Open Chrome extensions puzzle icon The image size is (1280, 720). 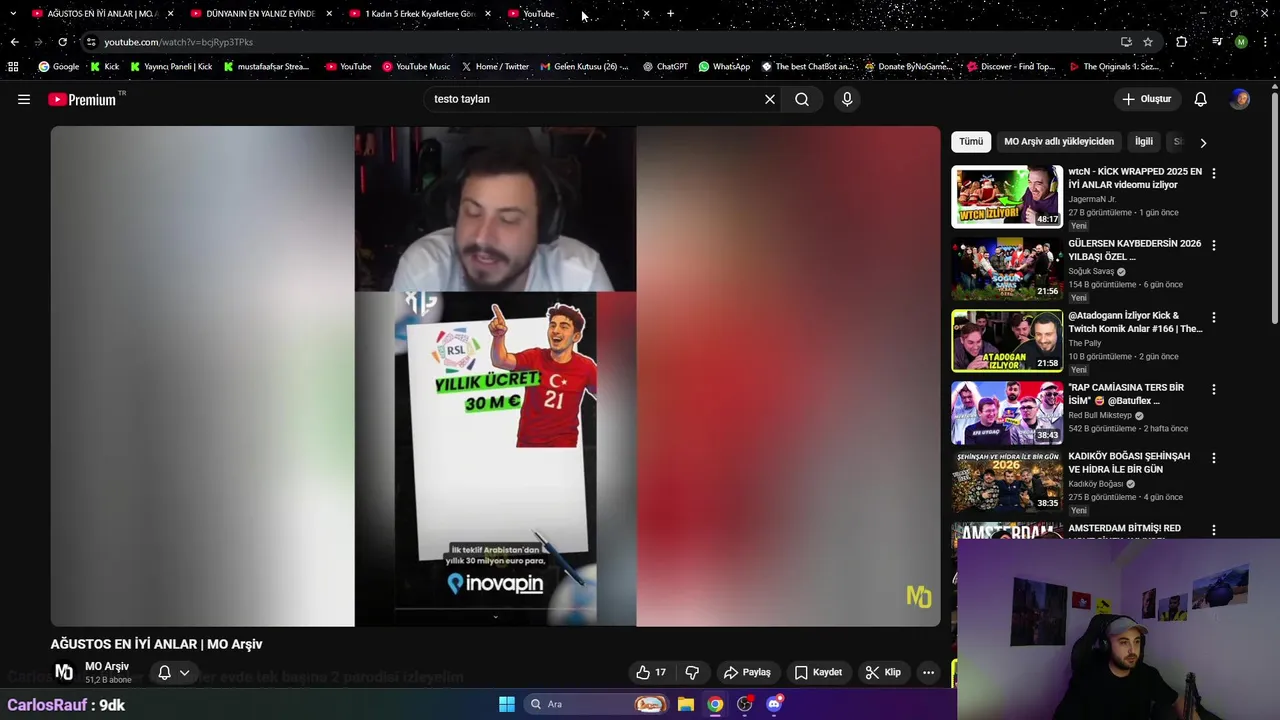tap(1182, 42)
